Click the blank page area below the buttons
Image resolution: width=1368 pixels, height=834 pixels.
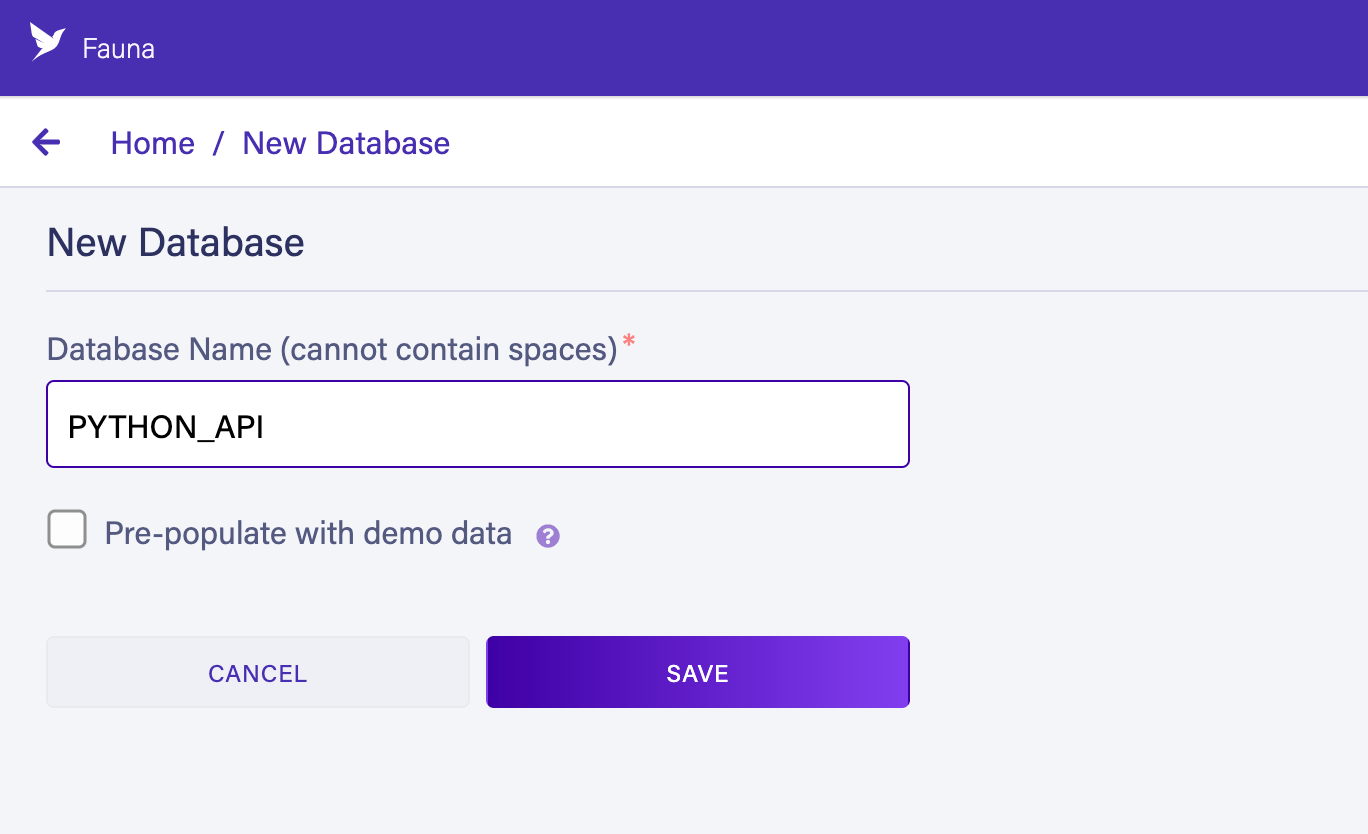click(x=684, y=775)
